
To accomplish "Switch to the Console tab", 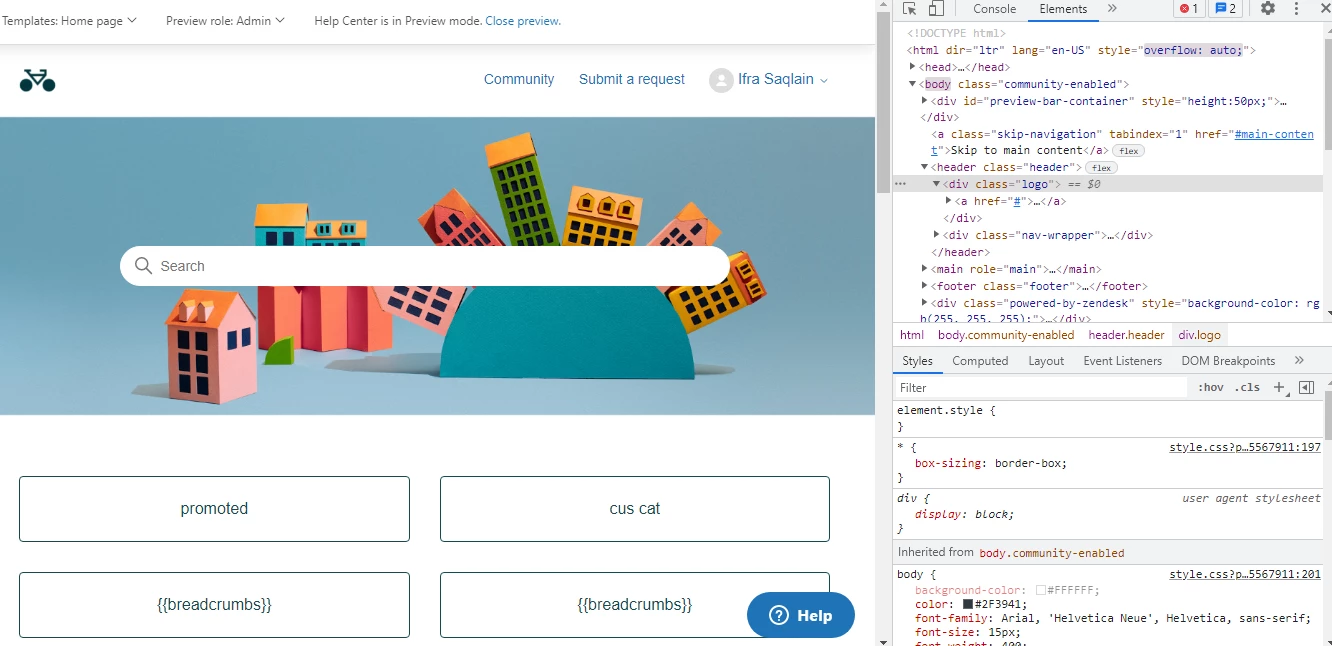I will [995, 9].
